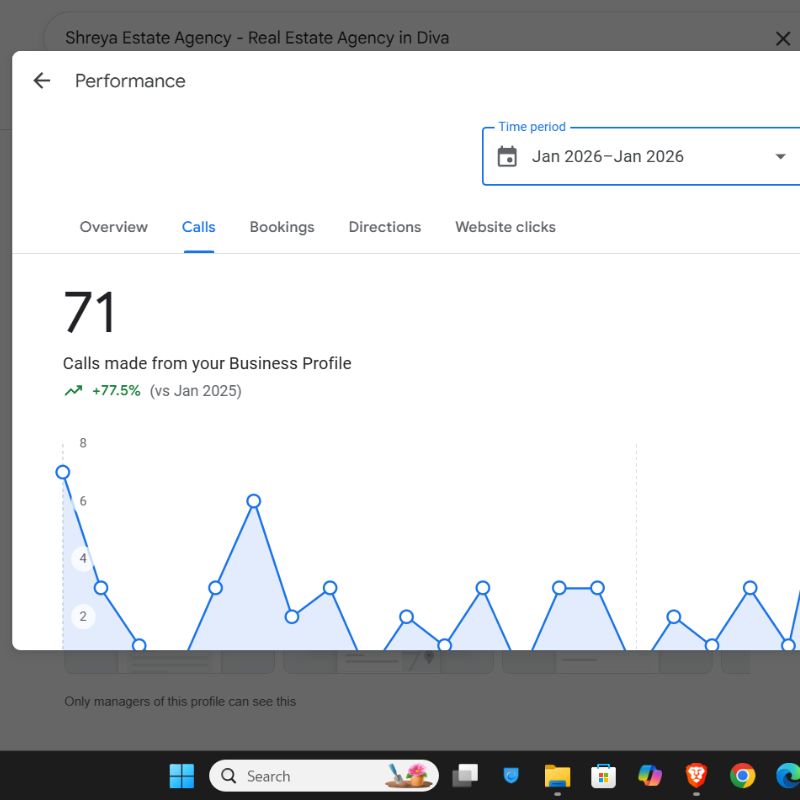Click the back arrow beside Performance

pos(41,81)
